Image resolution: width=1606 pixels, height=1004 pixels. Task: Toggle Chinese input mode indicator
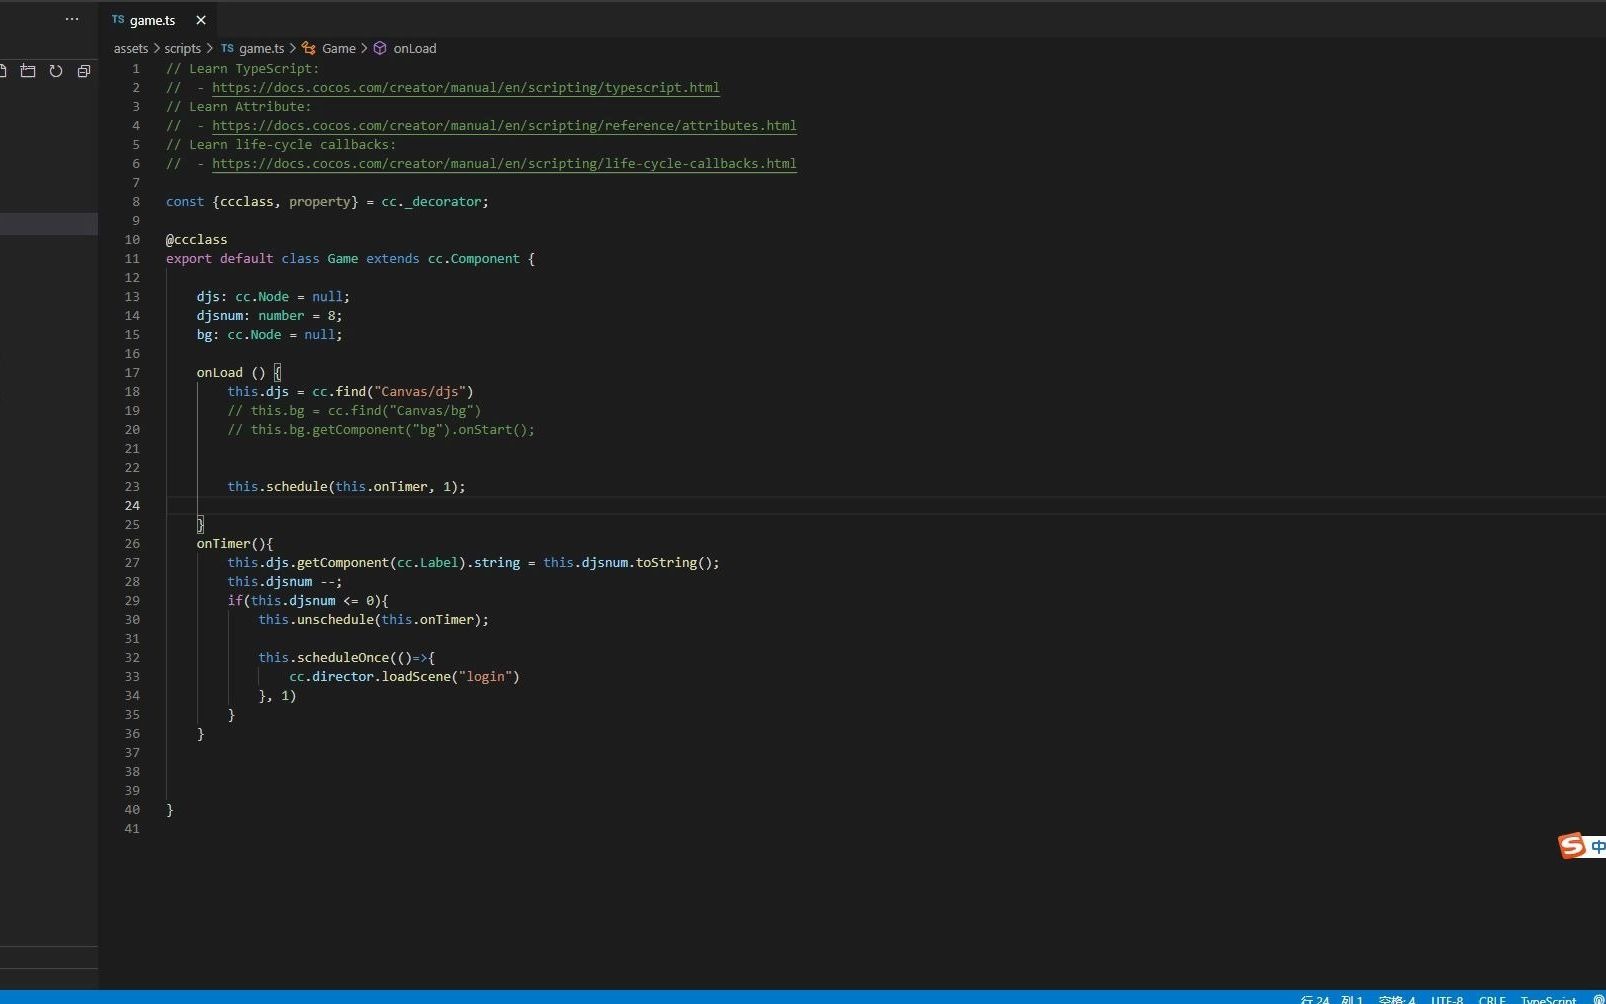coord(1598,846)
